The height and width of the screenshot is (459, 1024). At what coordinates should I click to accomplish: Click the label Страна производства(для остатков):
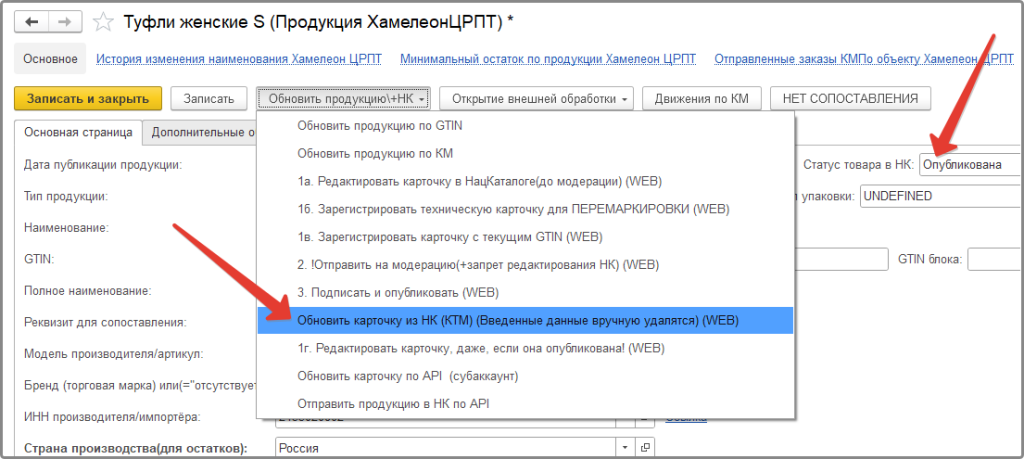click(x=136, y=448)
